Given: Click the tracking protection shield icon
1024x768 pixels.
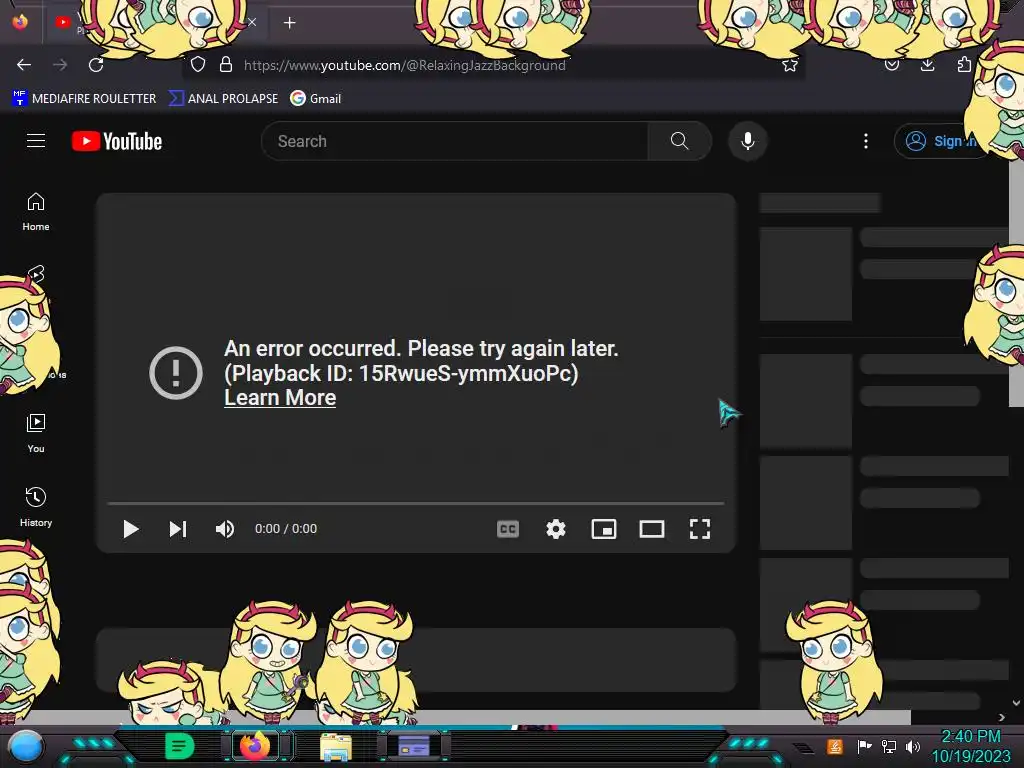Looking at the screenshot, I should click(x=198, y=65).
